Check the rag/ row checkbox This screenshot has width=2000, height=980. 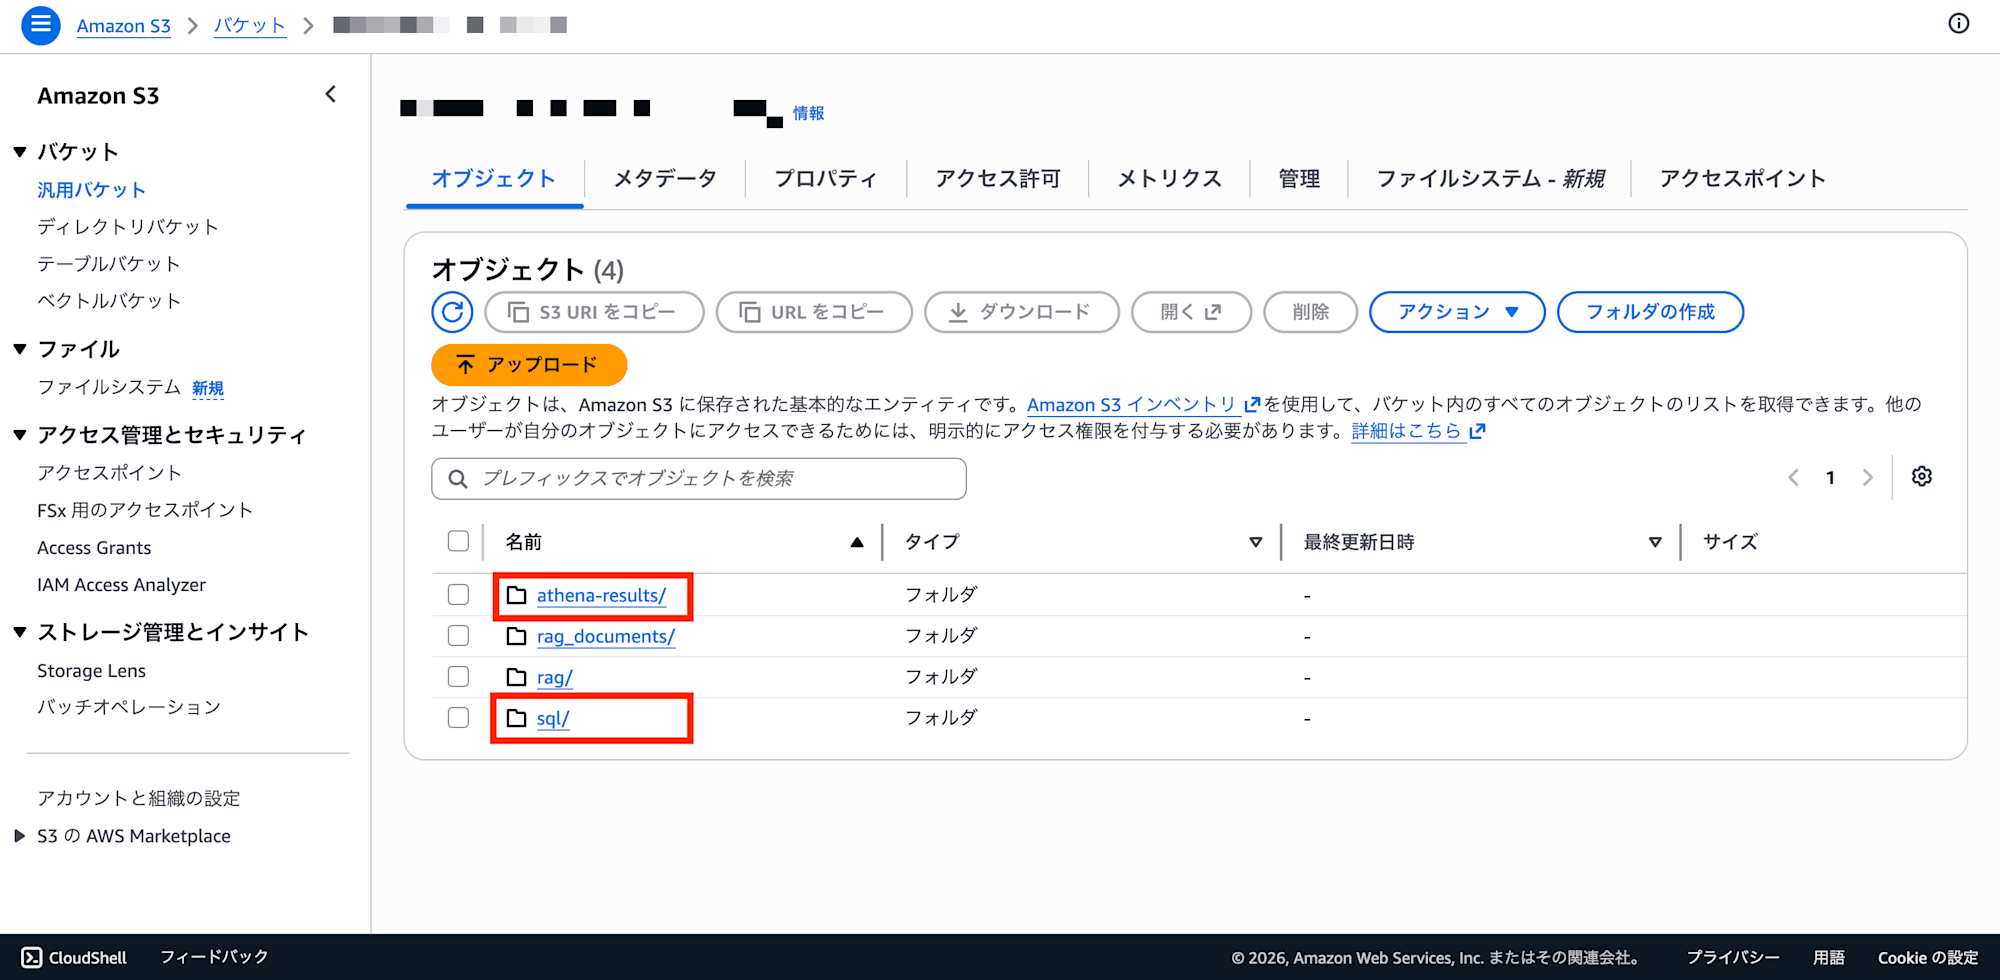[458, 676]
